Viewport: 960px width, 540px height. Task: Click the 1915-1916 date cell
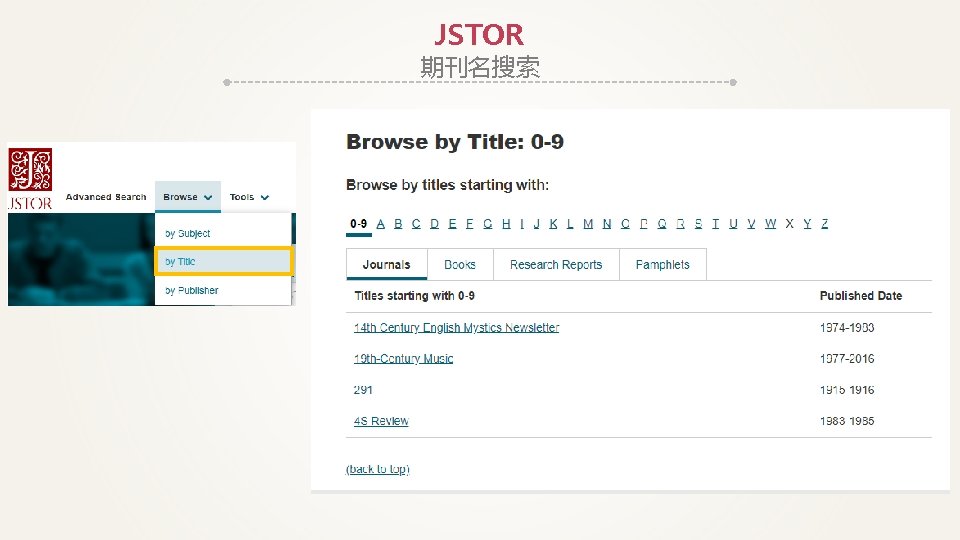pos(847,390)
